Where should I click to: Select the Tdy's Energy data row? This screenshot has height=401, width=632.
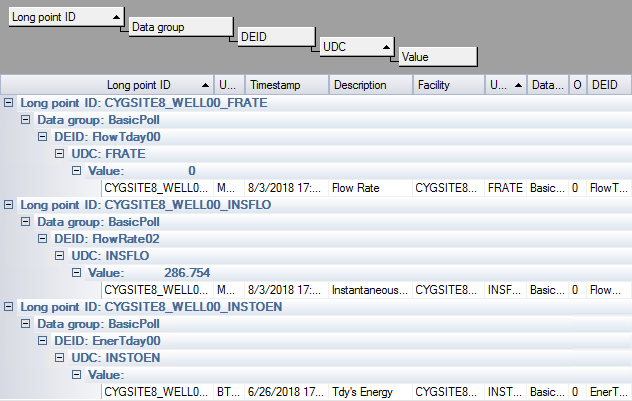point(366,392)
